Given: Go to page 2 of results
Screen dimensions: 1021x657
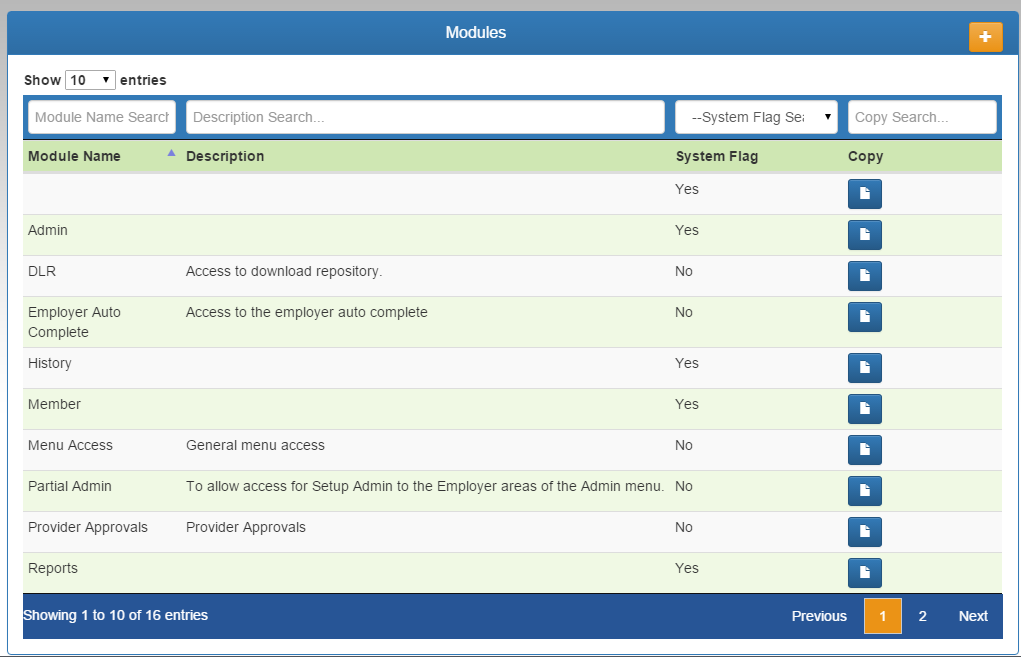Looking at the screenshot, I should click(x=922, y=616).
